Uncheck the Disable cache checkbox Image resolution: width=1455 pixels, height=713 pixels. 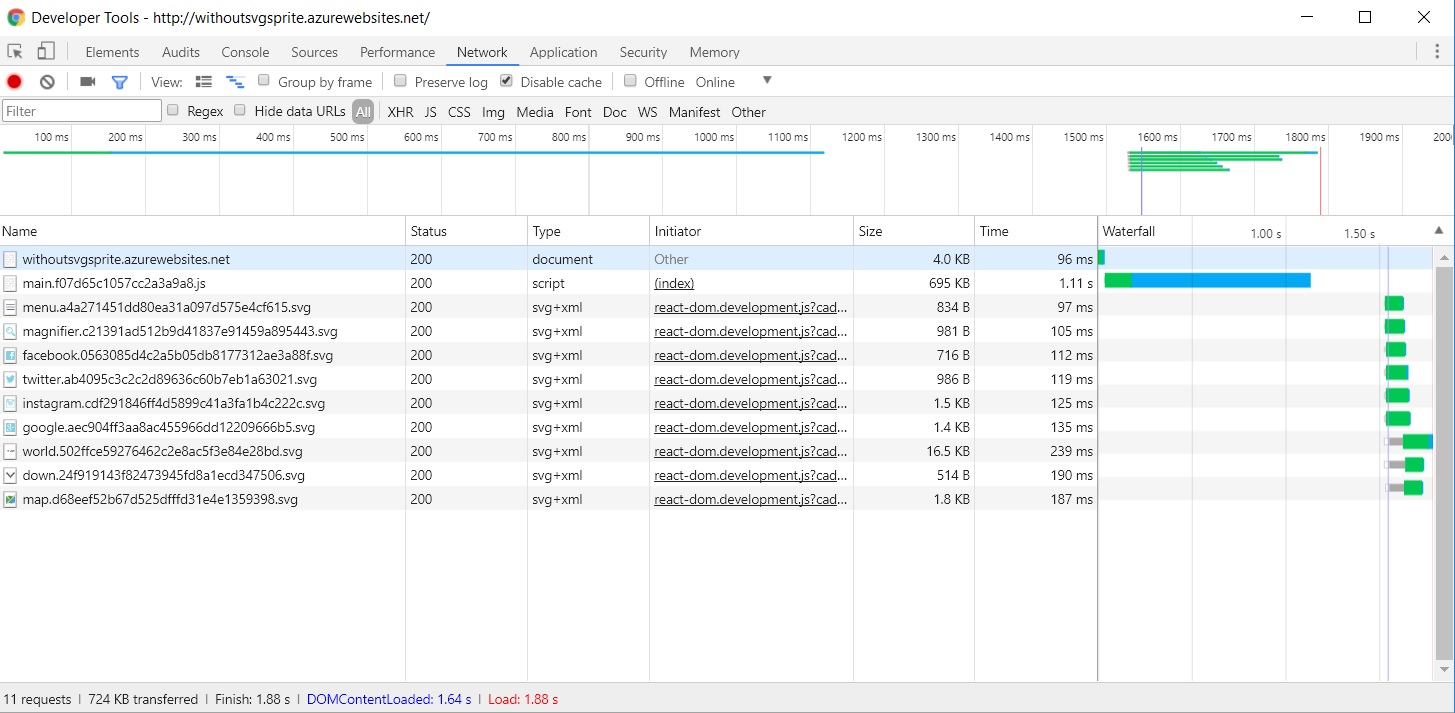pyautogui.click(x=506, y=81)
